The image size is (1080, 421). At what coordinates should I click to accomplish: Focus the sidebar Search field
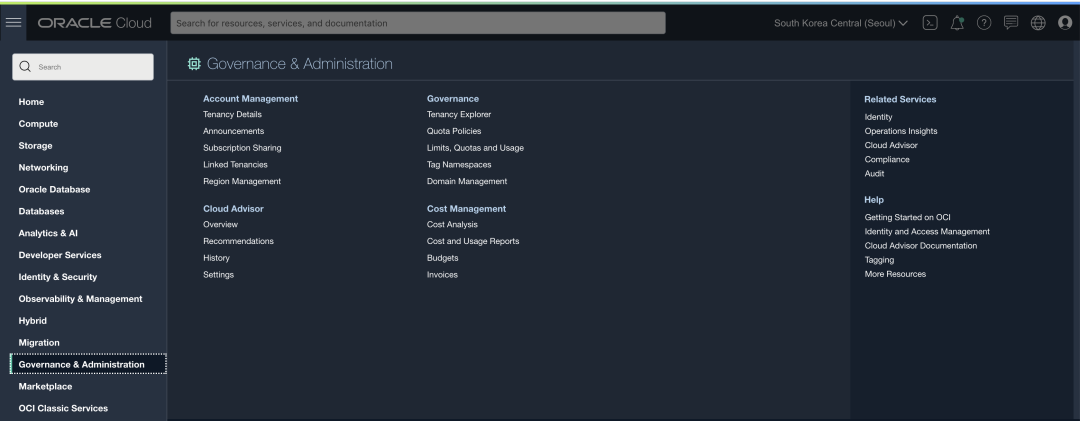[83, 67]
